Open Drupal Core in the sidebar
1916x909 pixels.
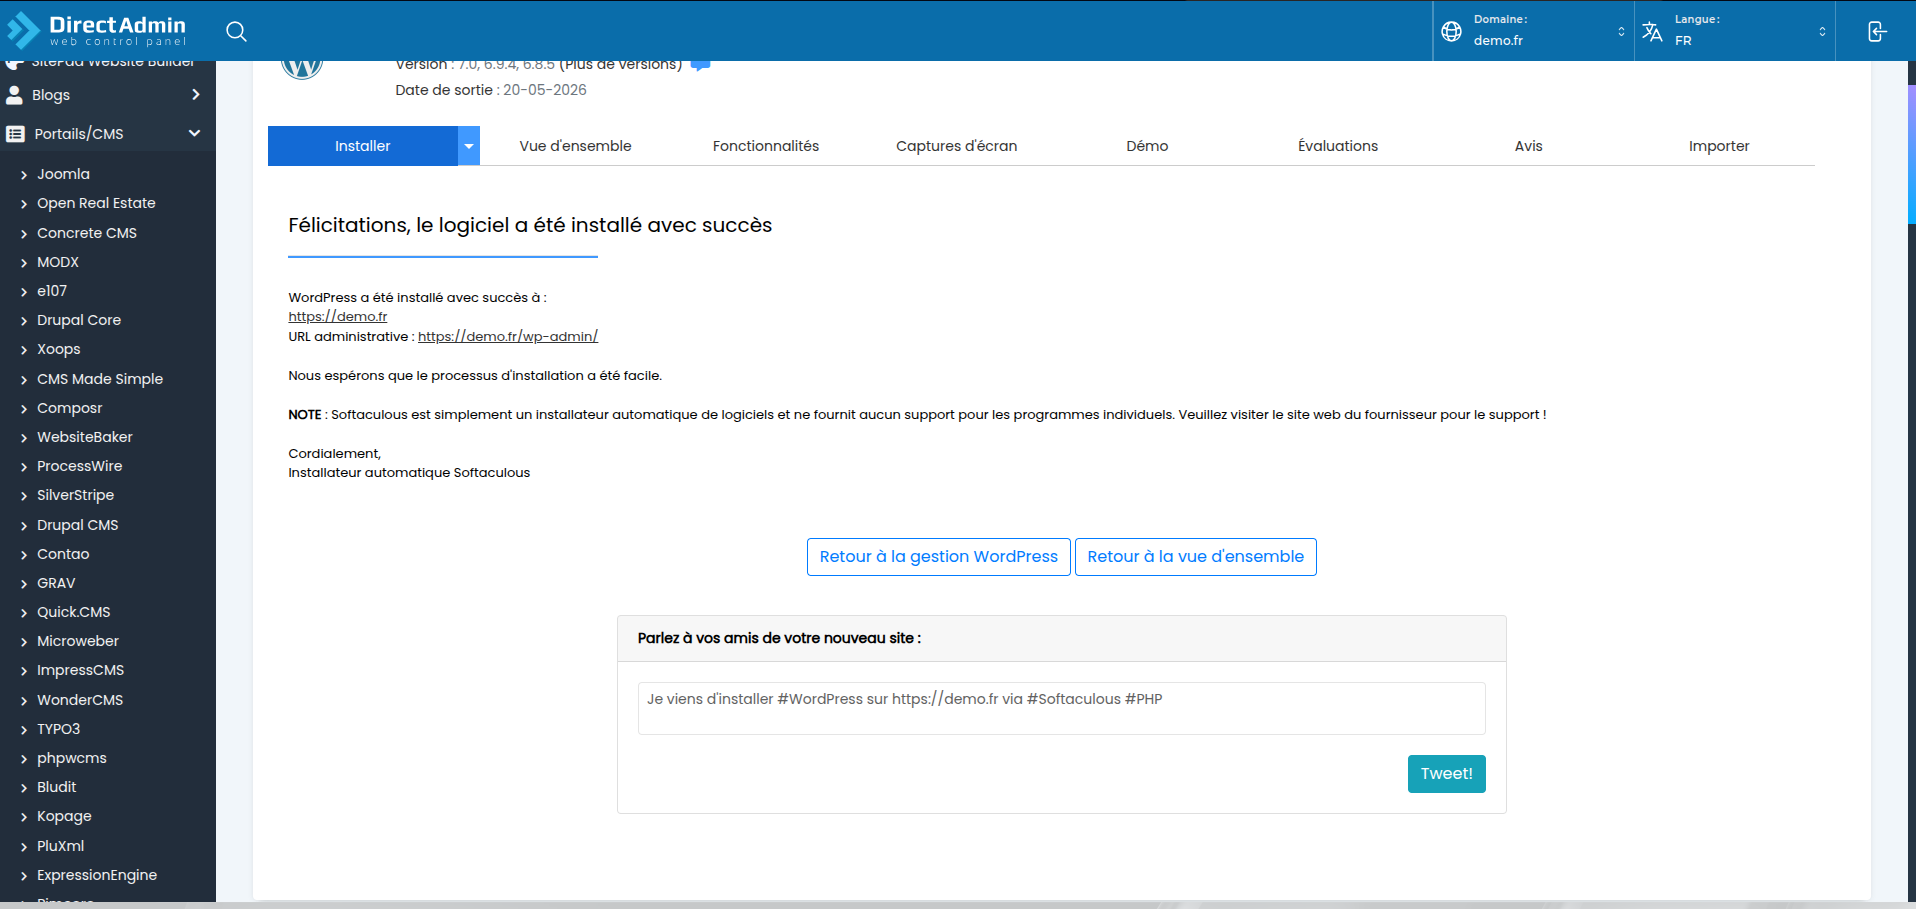tap(79, 320)
